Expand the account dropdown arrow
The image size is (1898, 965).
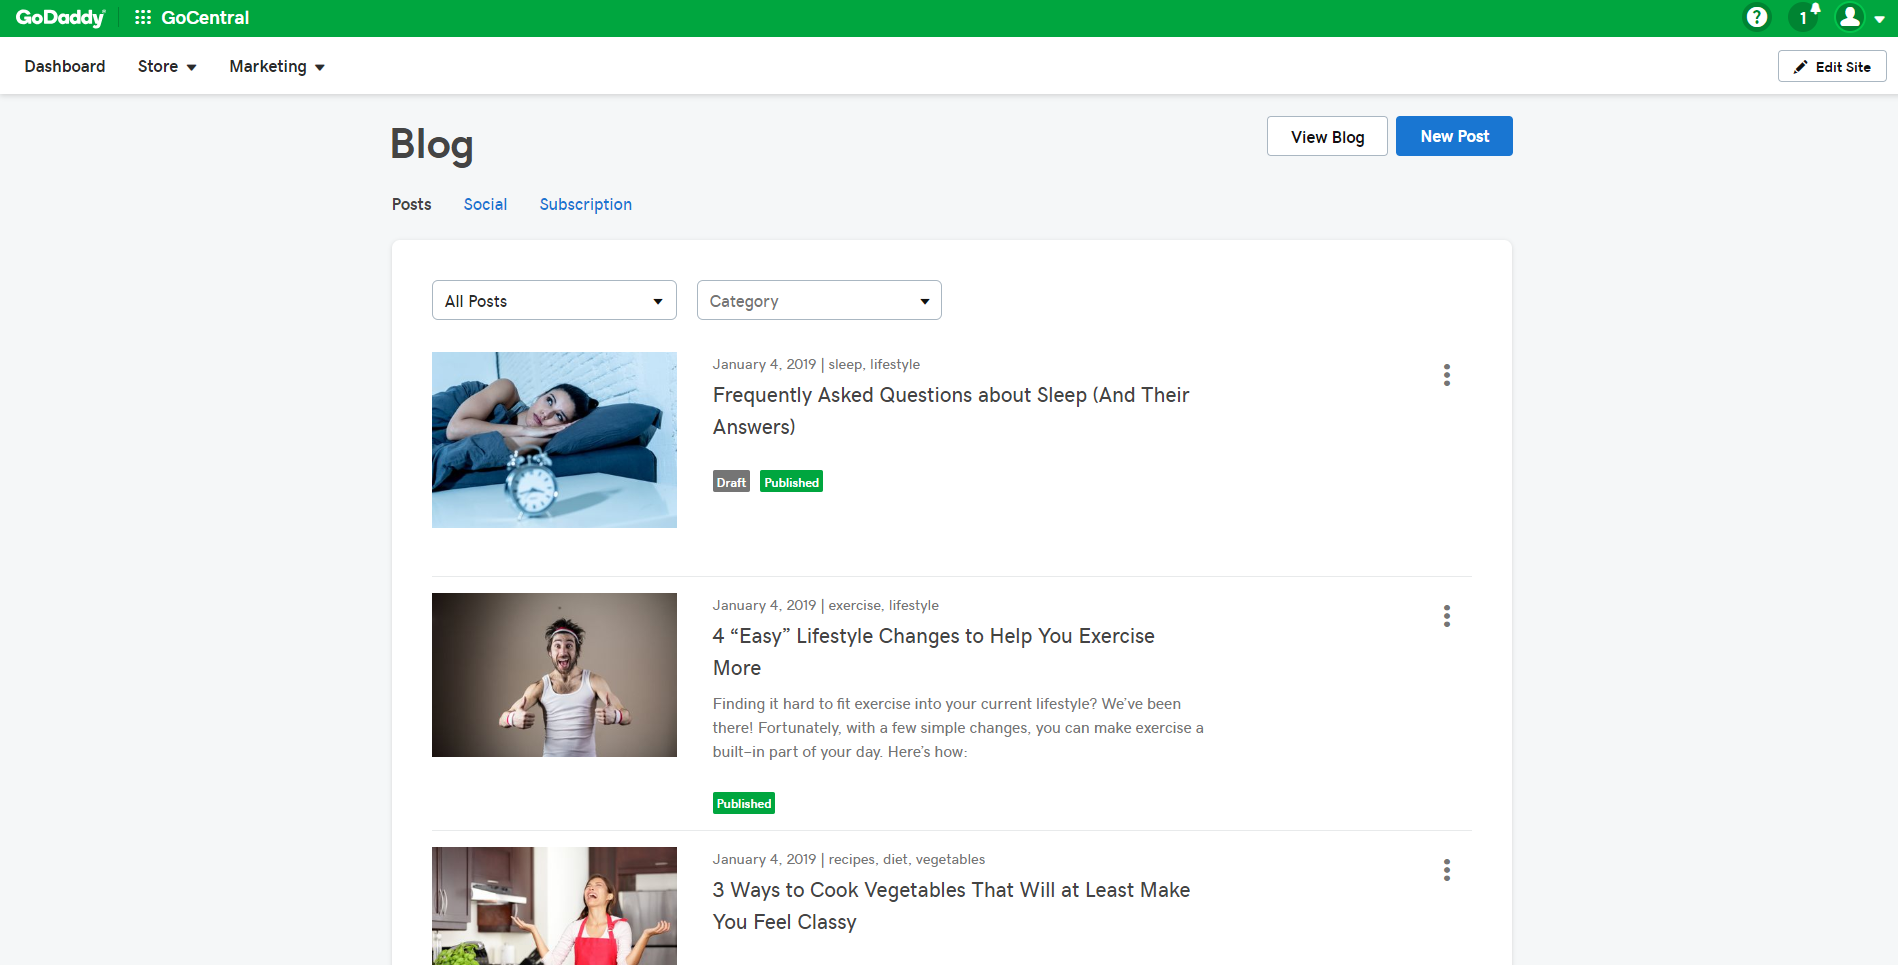pyautogui.click(x=1880, y=19)
